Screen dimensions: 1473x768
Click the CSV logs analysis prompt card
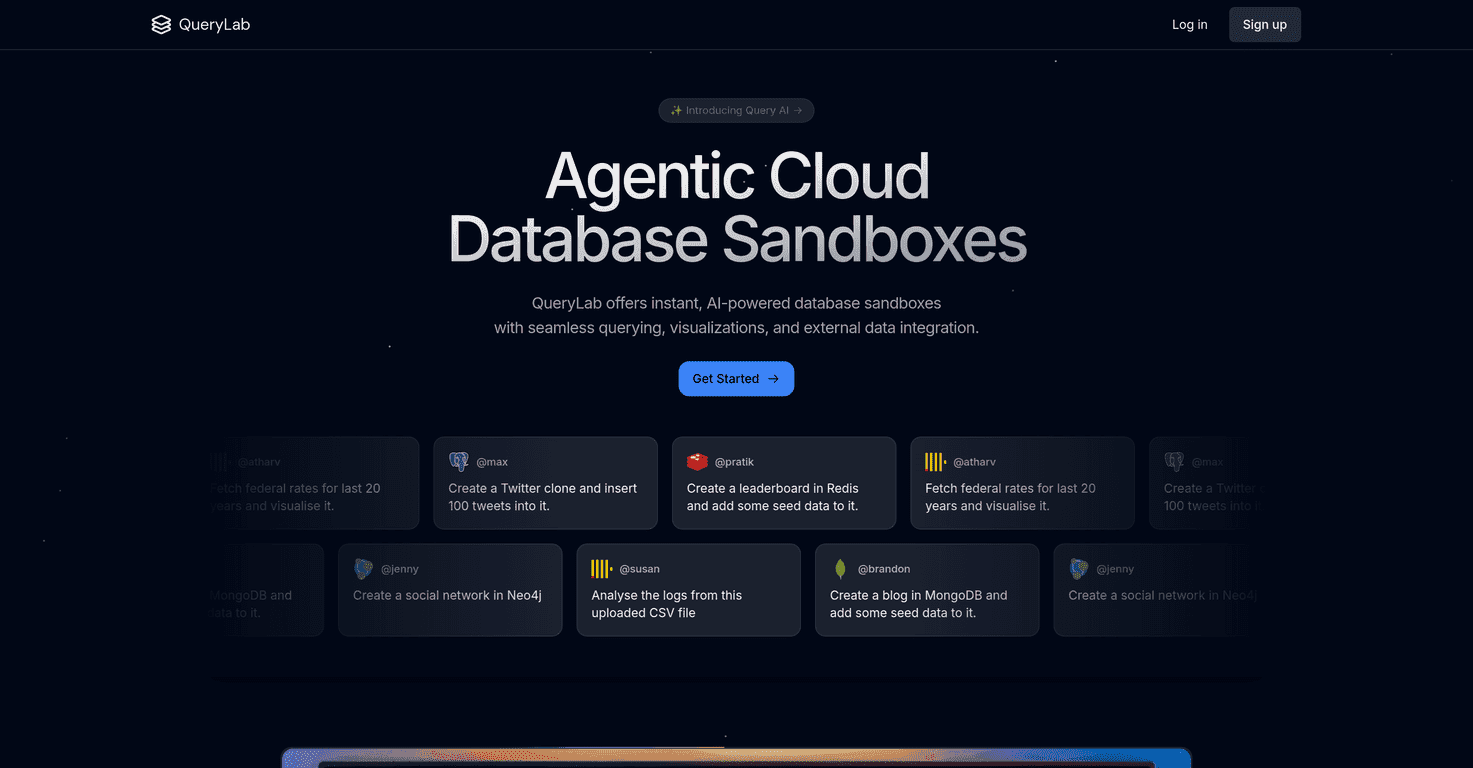click(x=688, y=590)
